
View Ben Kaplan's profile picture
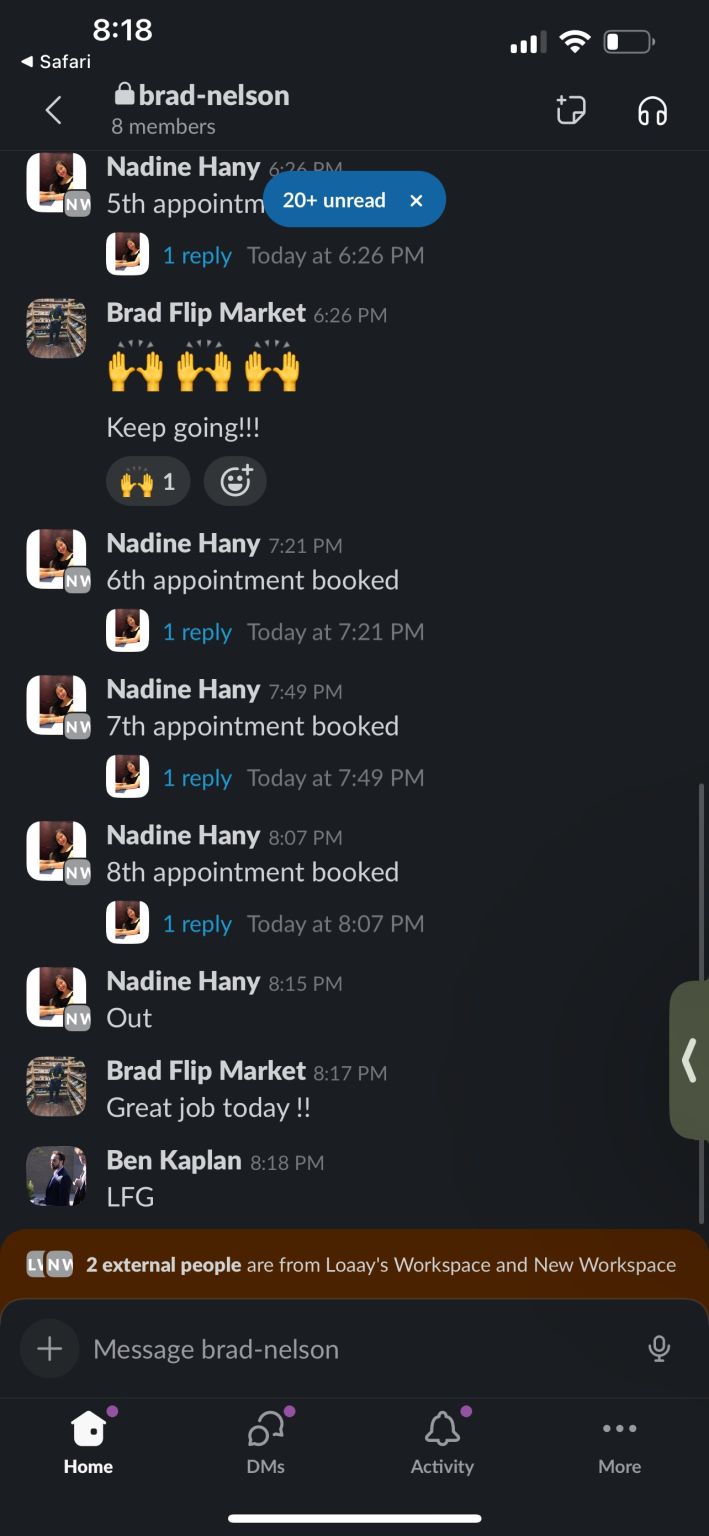click(56, 1176)
